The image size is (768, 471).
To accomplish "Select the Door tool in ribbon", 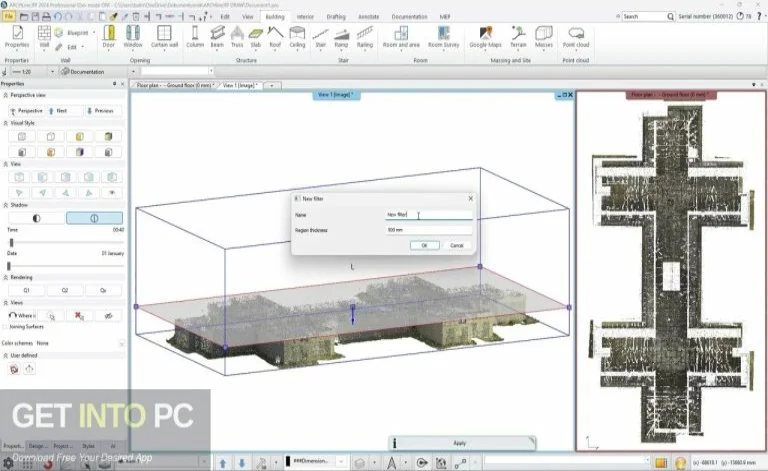I will [108, 36].
